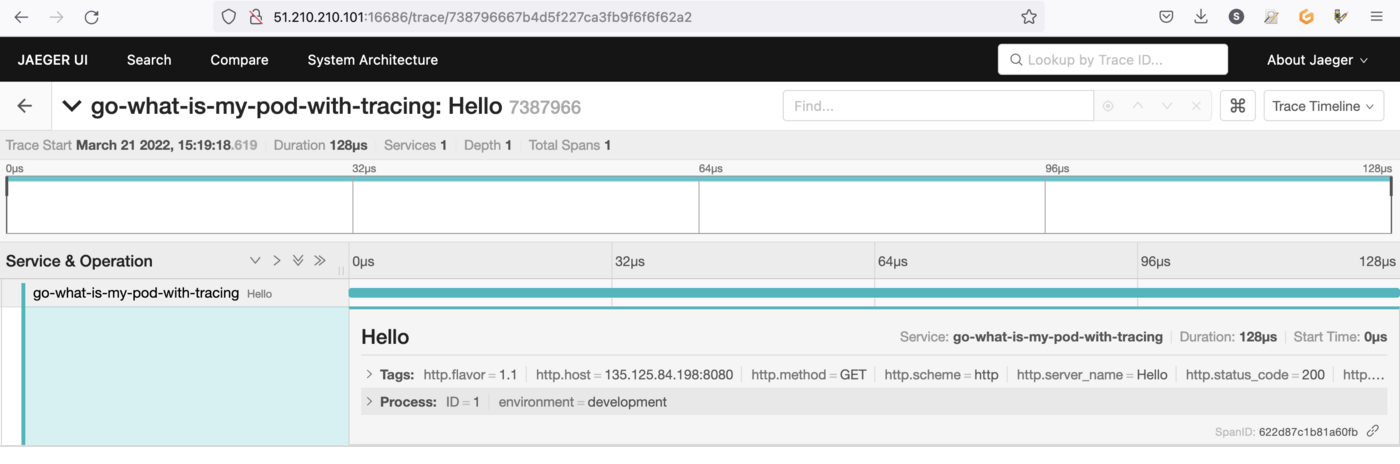
Task: Jump to previous search result arrow
Action: [x=1138, y=106]
